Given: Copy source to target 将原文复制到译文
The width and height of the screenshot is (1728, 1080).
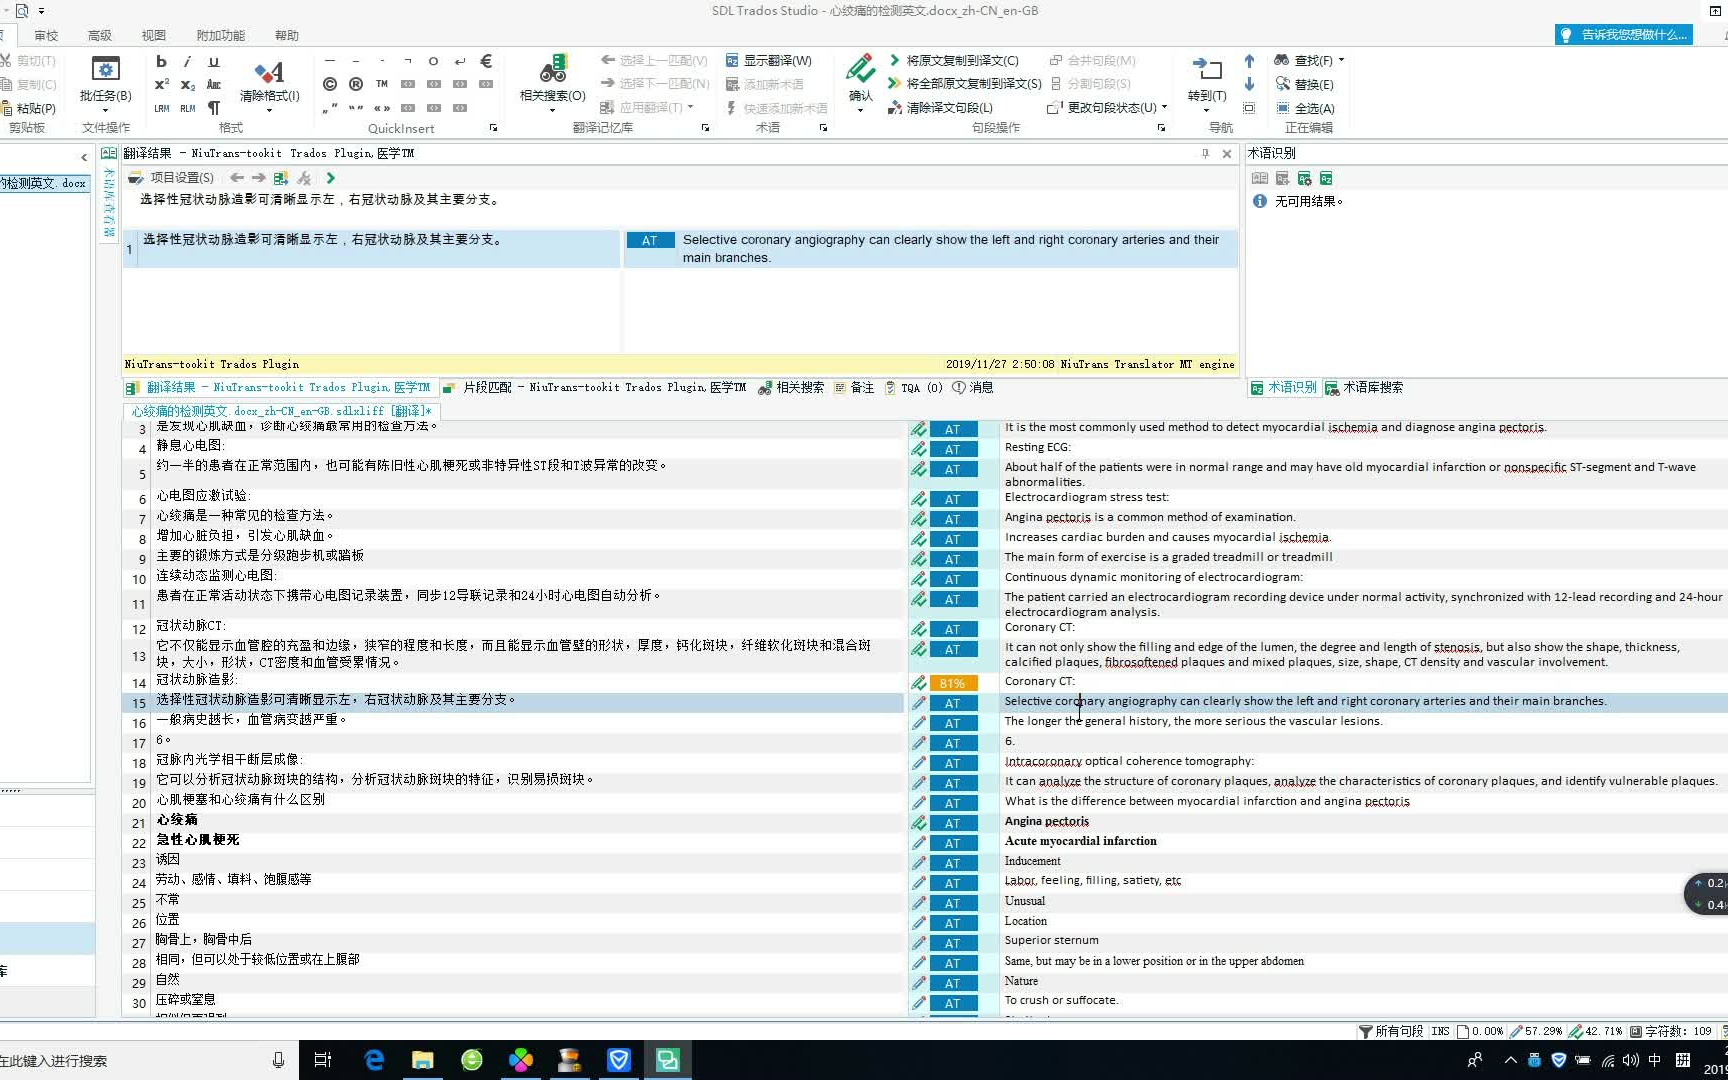Looking at the screenshot, I should pos(953,60).
